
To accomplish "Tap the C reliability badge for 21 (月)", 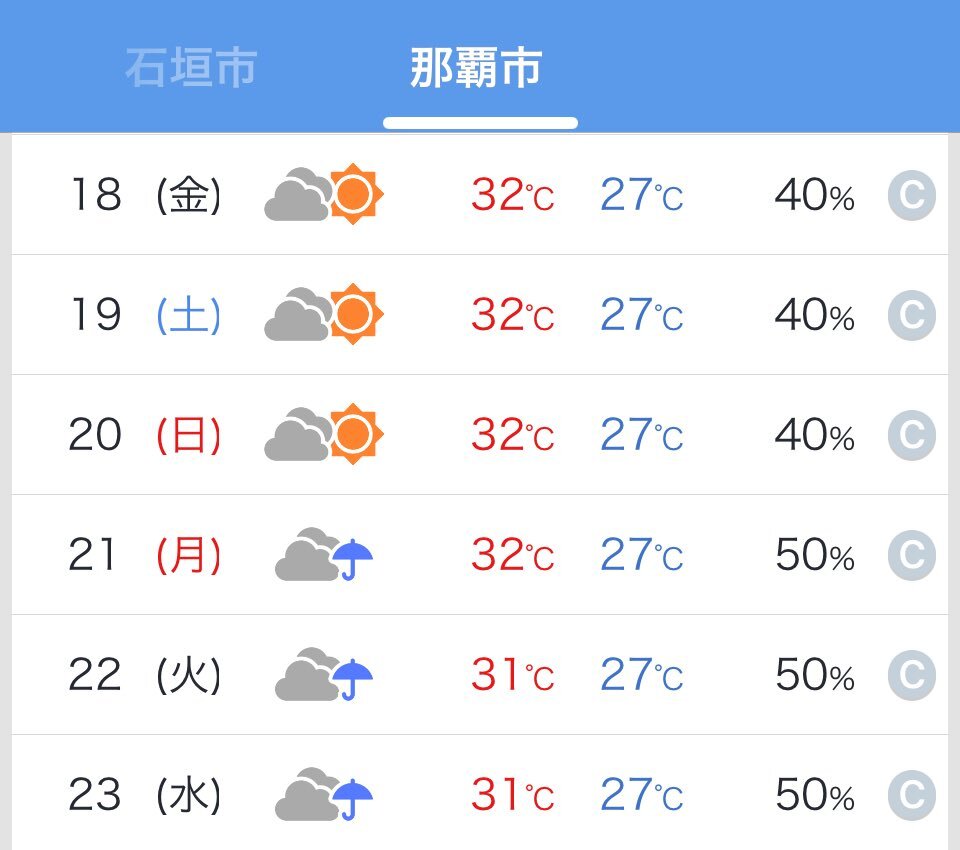I will pos(912,555).
